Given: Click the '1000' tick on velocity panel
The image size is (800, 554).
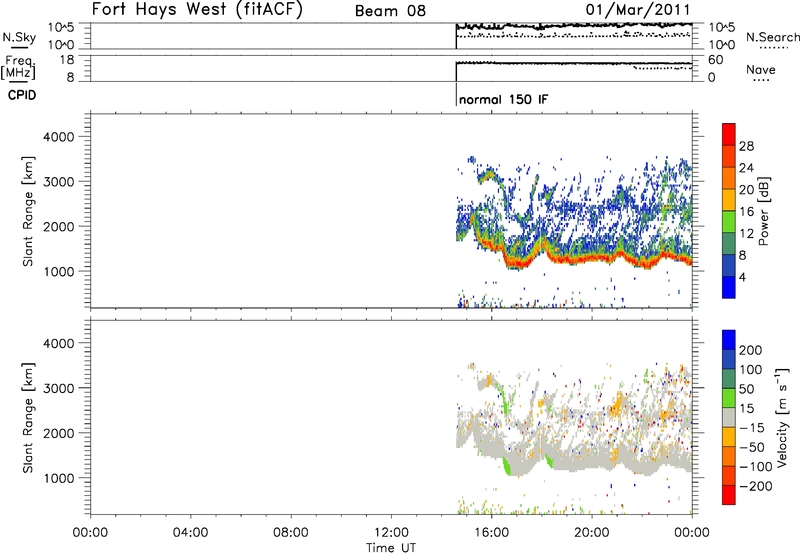Looking at the screenshot, I should (59, 478).
